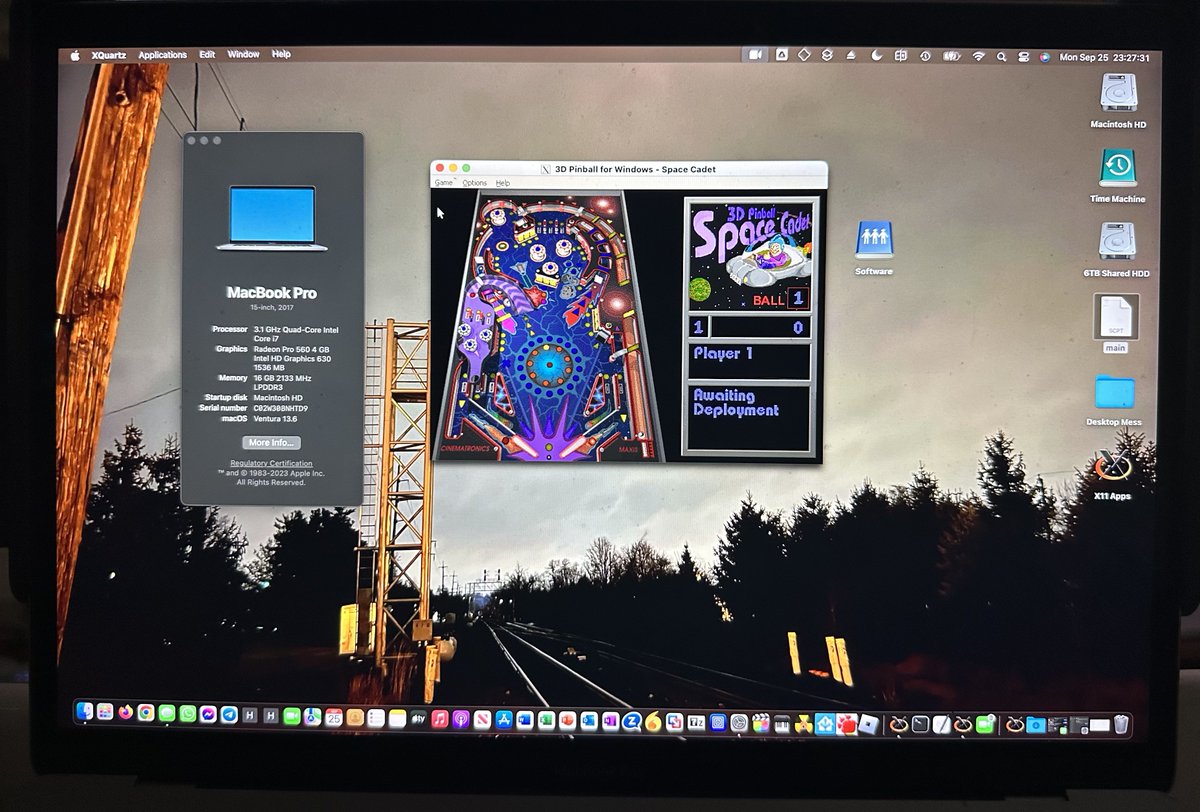Image resolution: width=1200 pixels, height=812 pixels.
Task: Open 6TB Shared HDD desktop icon
Action: click(1117, 250)
